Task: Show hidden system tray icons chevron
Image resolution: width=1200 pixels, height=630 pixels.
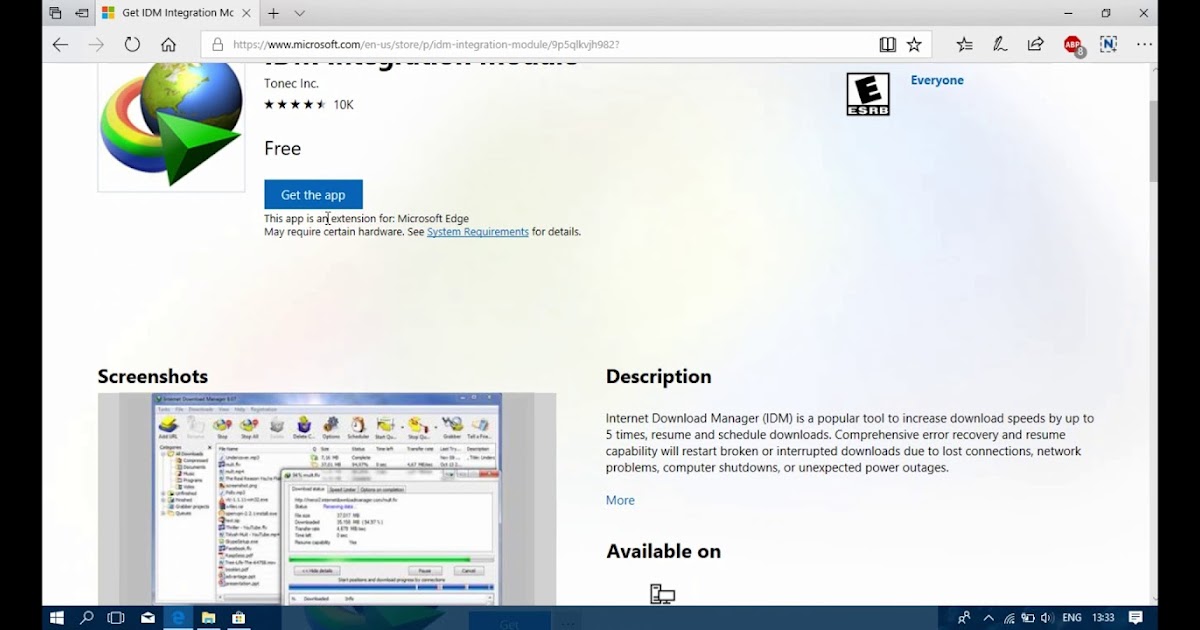Action: point(989,618)
